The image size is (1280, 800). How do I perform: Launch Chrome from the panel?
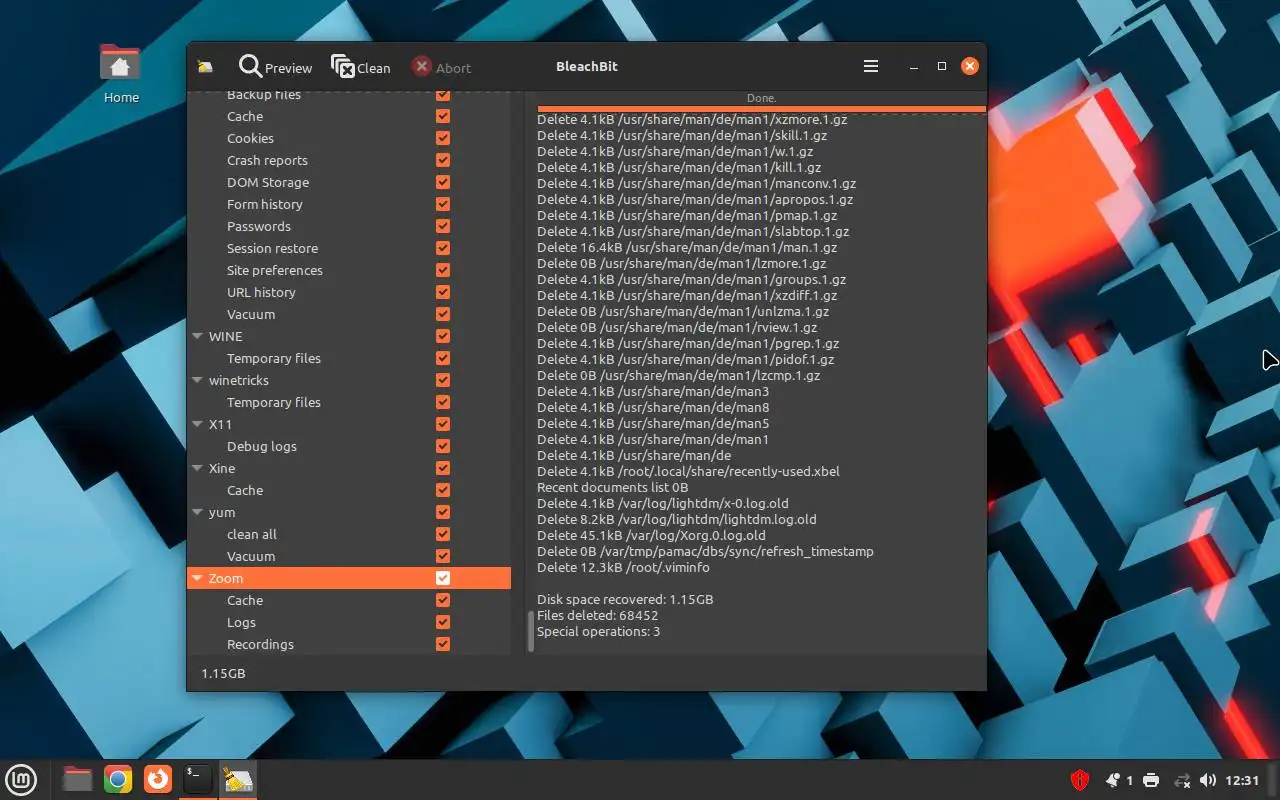point(118,779)
